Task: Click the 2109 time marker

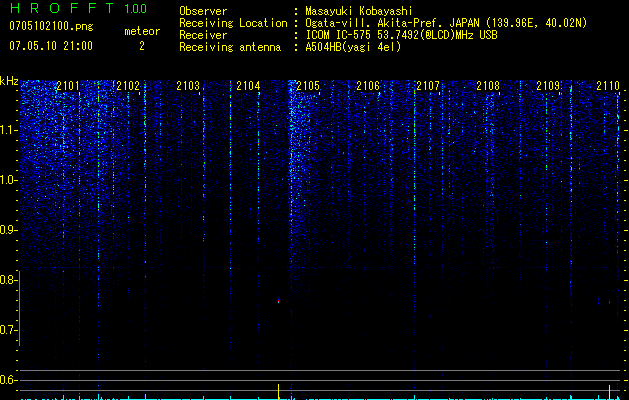Action: coord(548,85)
